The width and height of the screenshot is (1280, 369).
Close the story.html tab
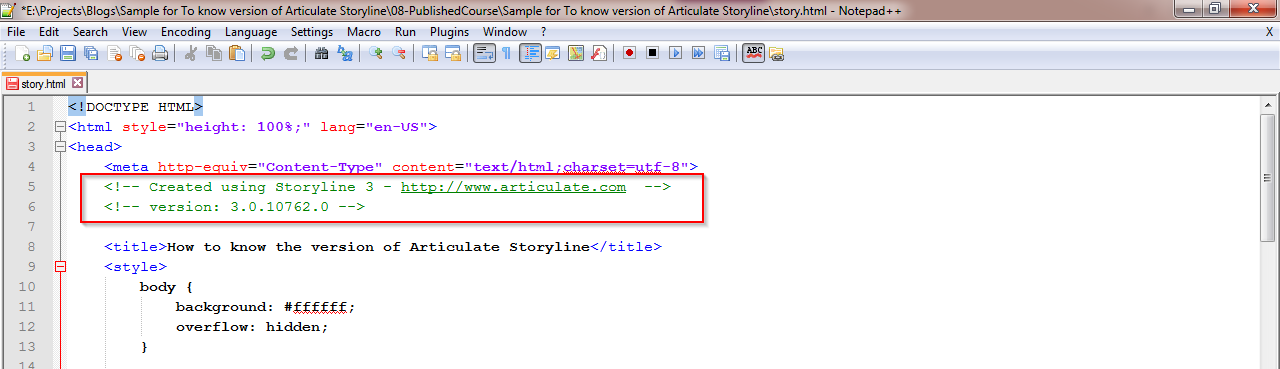77,84
